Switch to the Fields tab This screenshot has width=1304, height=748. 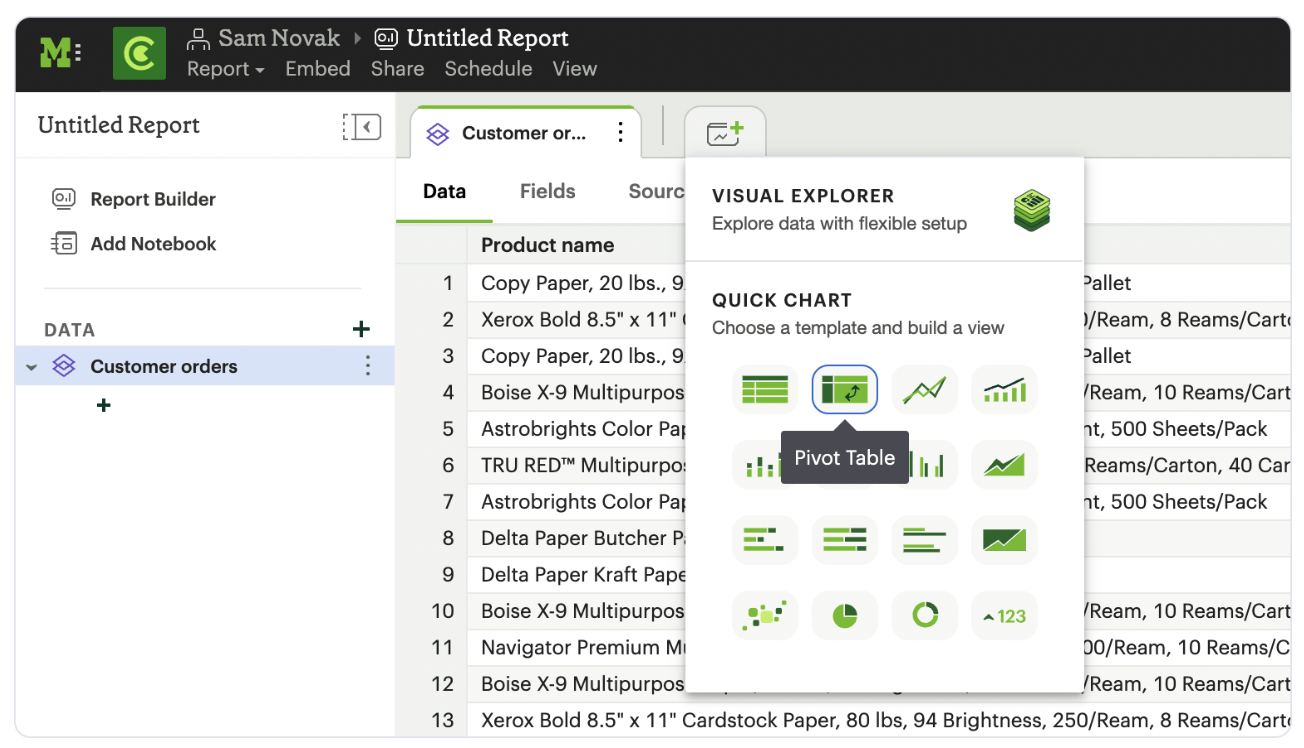coord(548,191)
